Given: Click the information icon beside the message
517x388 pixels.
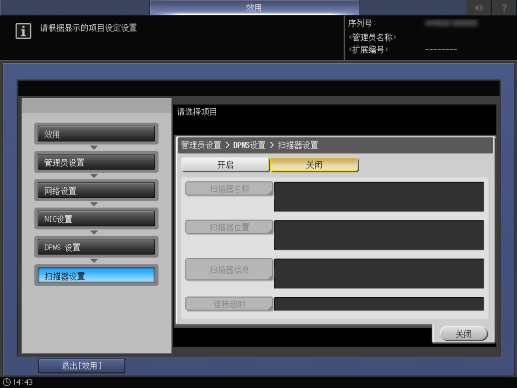Looking at the screenshot, I should [23, 31].
